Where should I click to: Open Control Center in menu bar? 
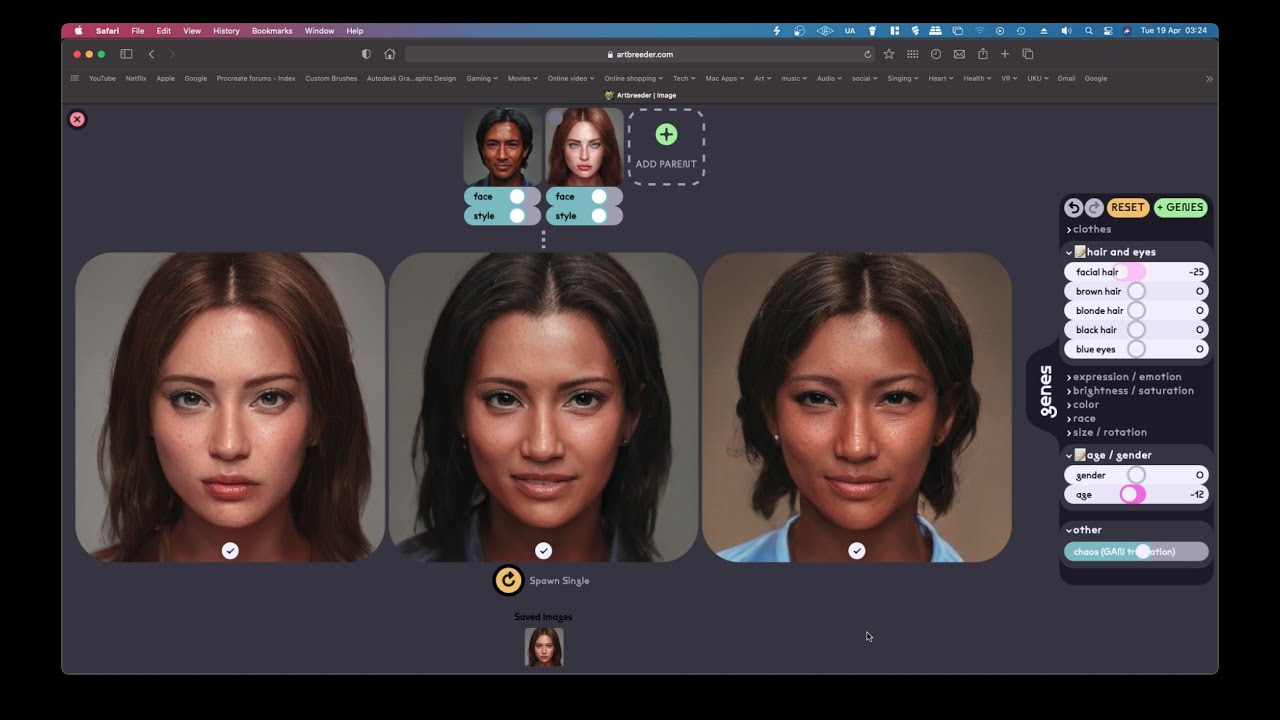click(1108, 31)
